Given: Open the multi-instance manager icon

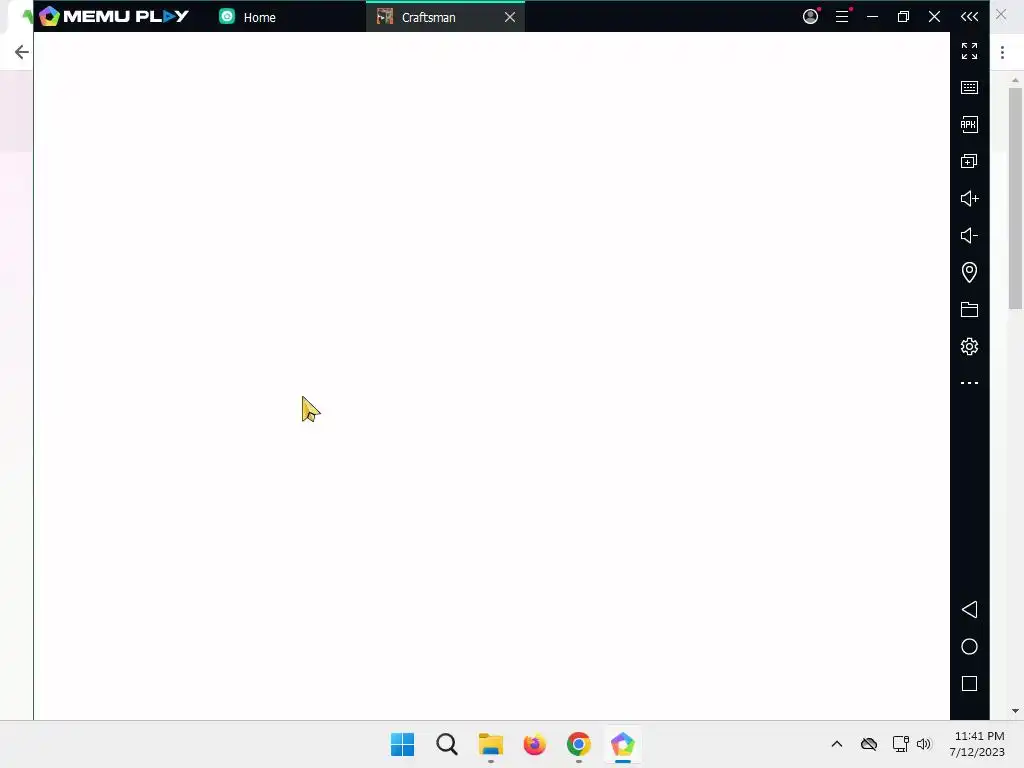Looking at the screenshot, I should pyautogui.click(x=969, y=161).
